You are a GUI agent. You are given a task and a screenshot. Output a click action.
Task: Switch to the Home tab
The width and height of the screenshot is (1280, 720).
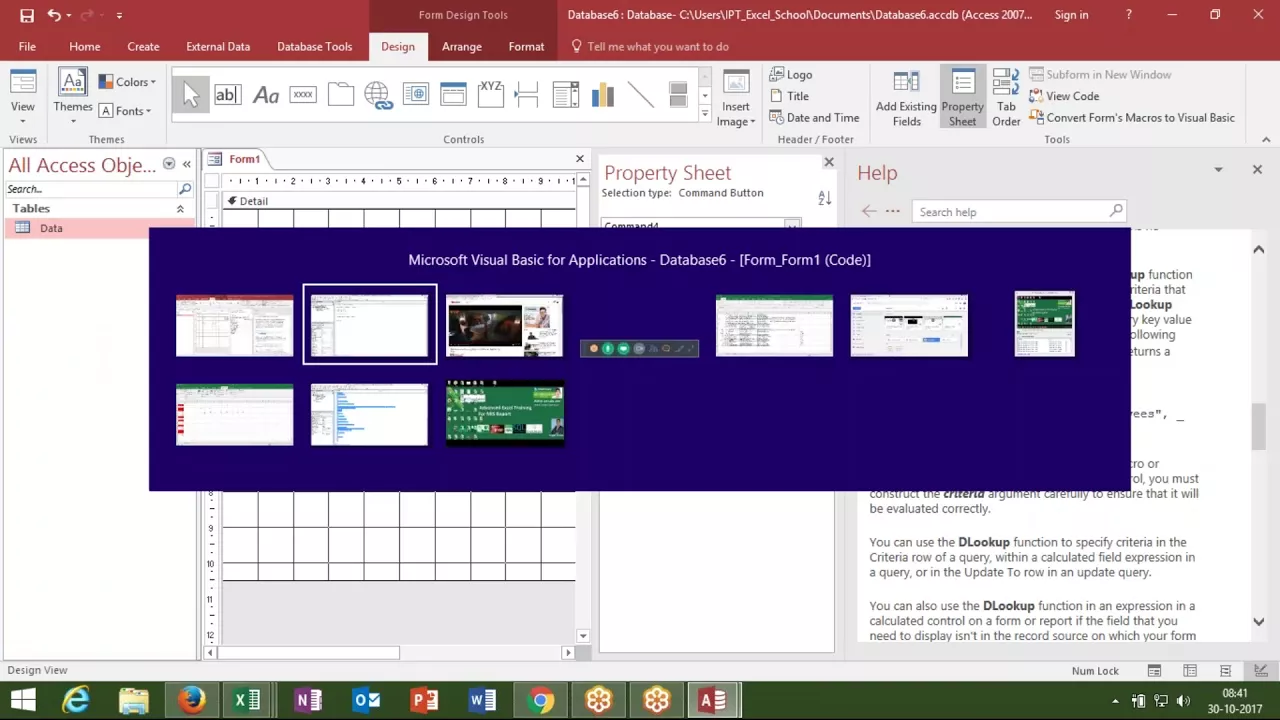tap(85, 46)
